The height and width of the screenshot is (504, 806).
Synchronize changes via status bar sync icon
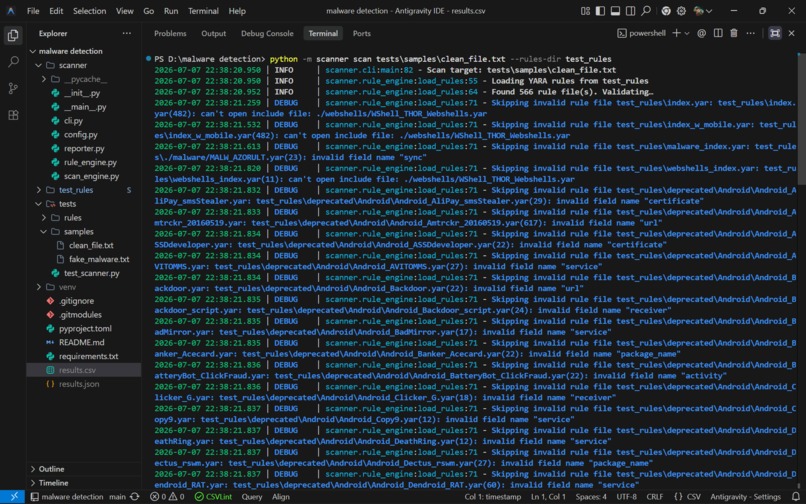135,497
